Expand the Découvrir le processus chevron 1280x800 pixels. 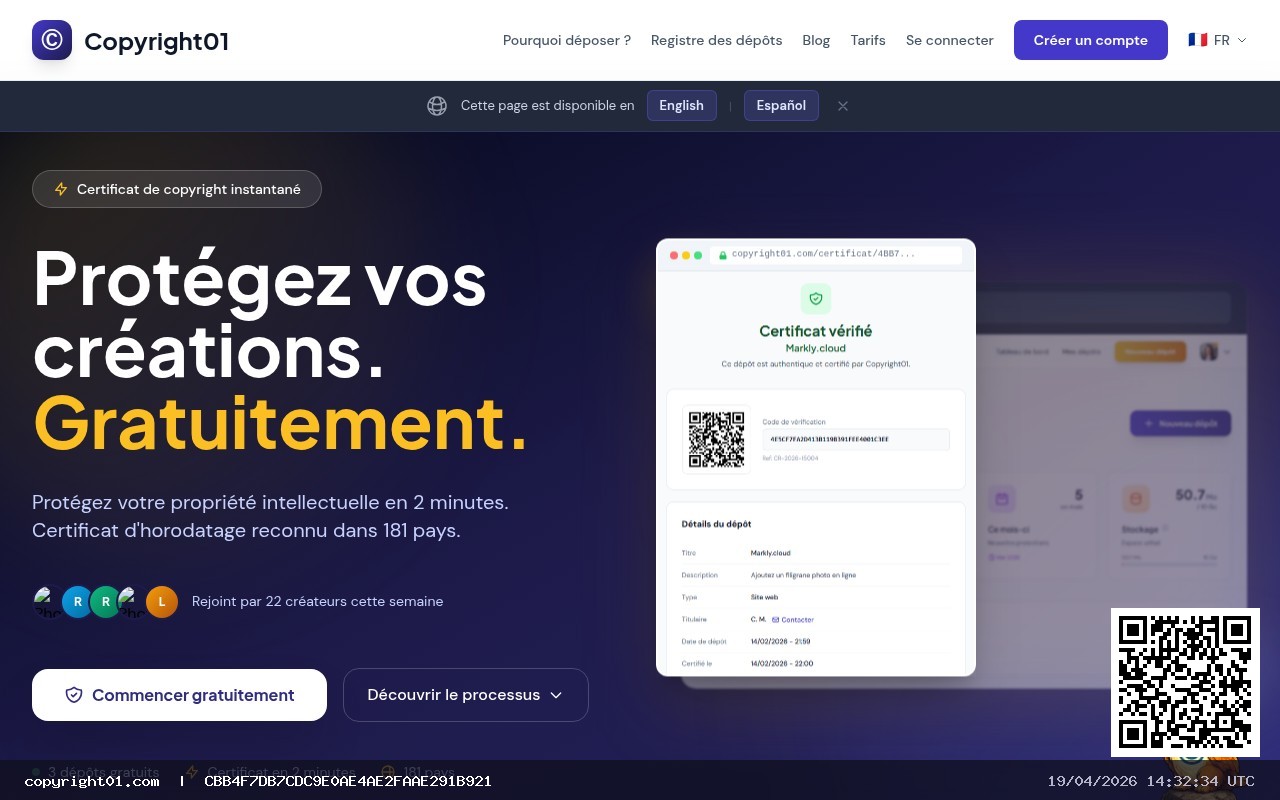(x=557, y=695)
